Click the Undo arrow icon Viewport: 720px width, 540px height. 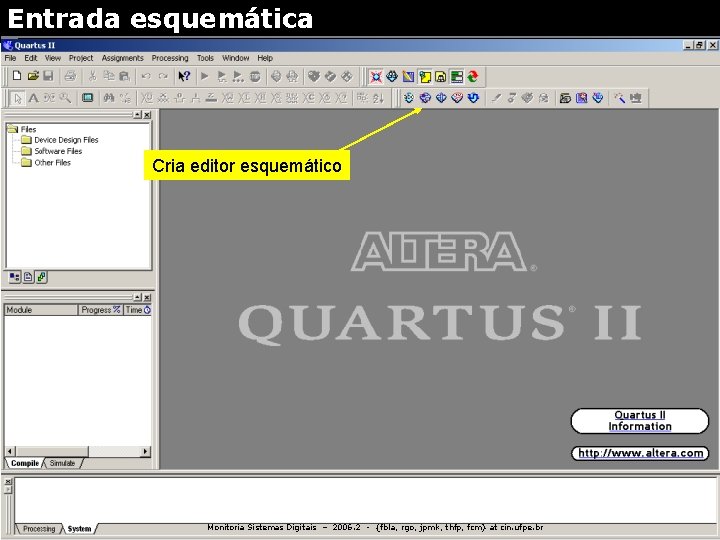(x=146, y=76)
